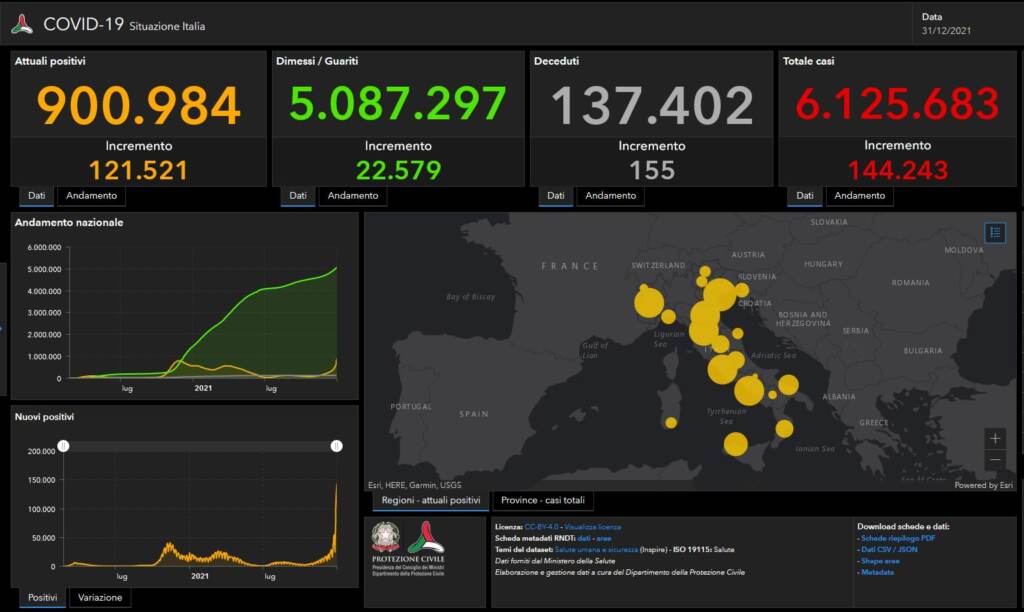Click the Protezione Civile logo in the header
Image resolution: width=1024 pixels, height=612 pixels.
coord(22,24)
